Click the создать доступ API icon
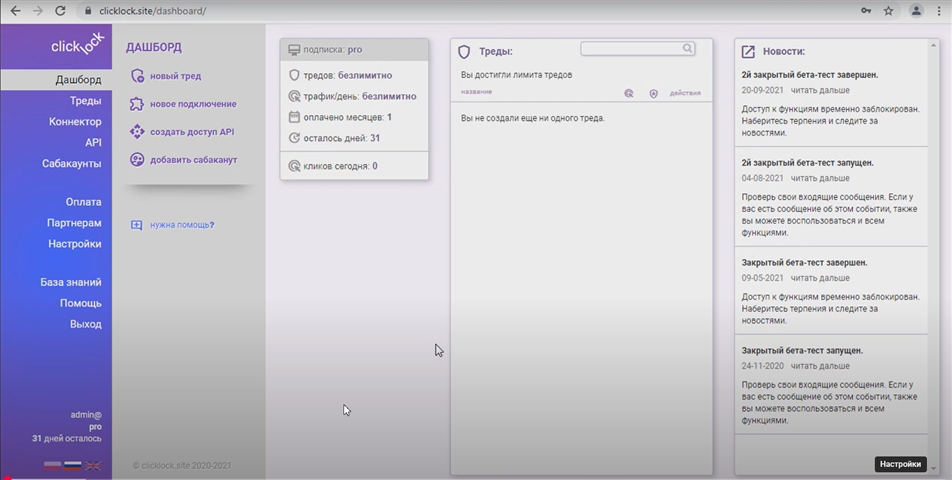The image size is (952, 480). click(137, 132)
